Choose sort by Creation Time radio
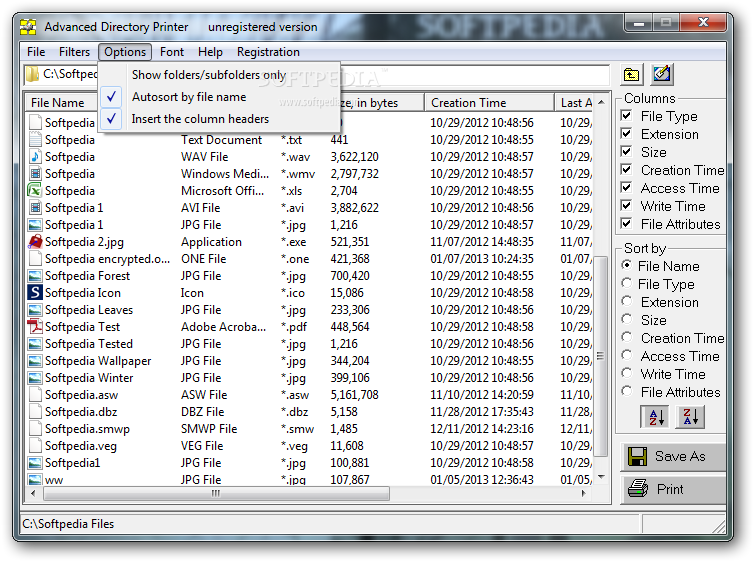This screenshot has width=754, height=562. 627,337
